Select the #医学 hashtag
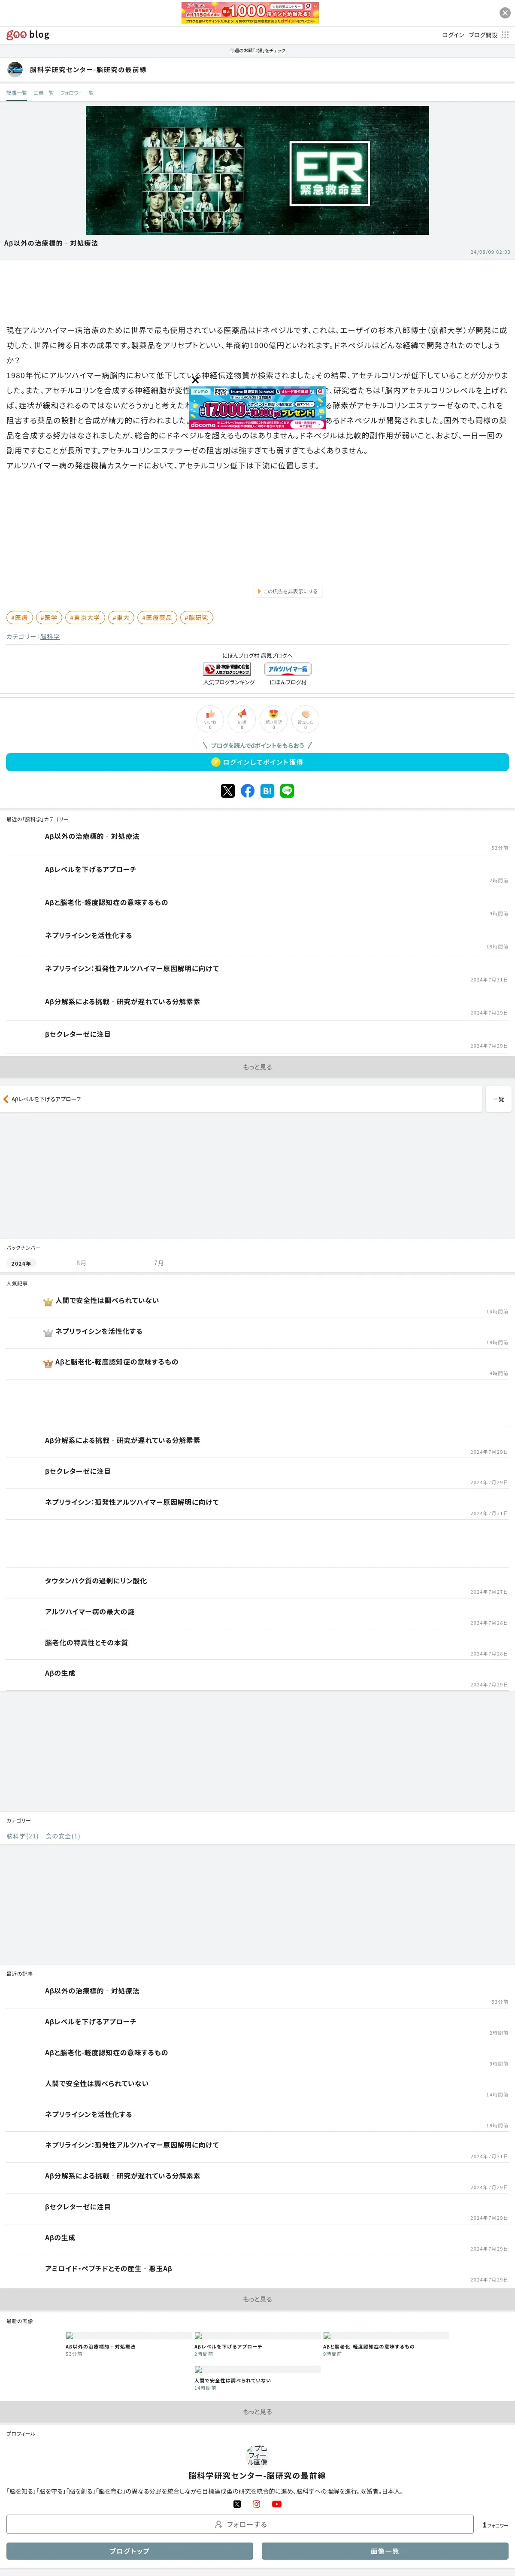This screenshot has height=2576, width=515. [x=49, y=618]
